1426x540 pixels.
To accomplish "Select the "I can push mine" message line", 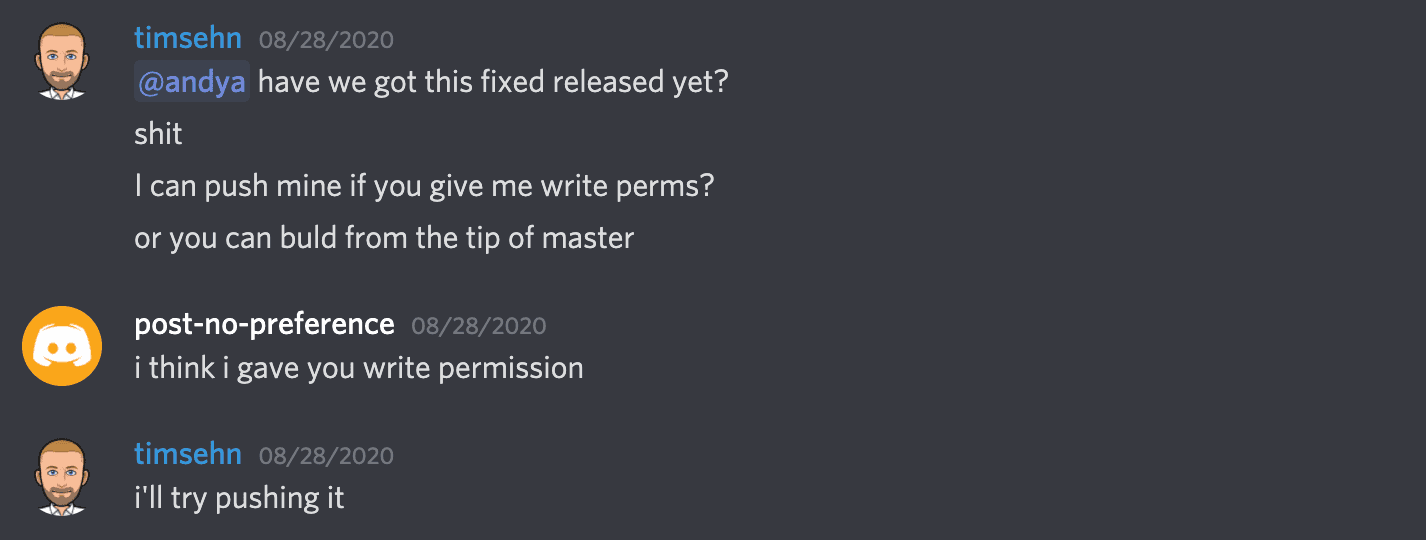I will 424,186.
